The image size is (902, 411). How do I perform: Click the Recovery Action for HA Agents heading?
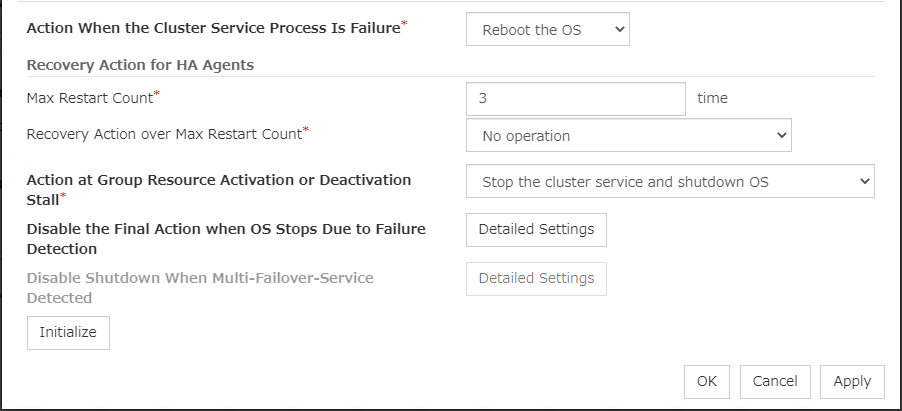(140, 65)
